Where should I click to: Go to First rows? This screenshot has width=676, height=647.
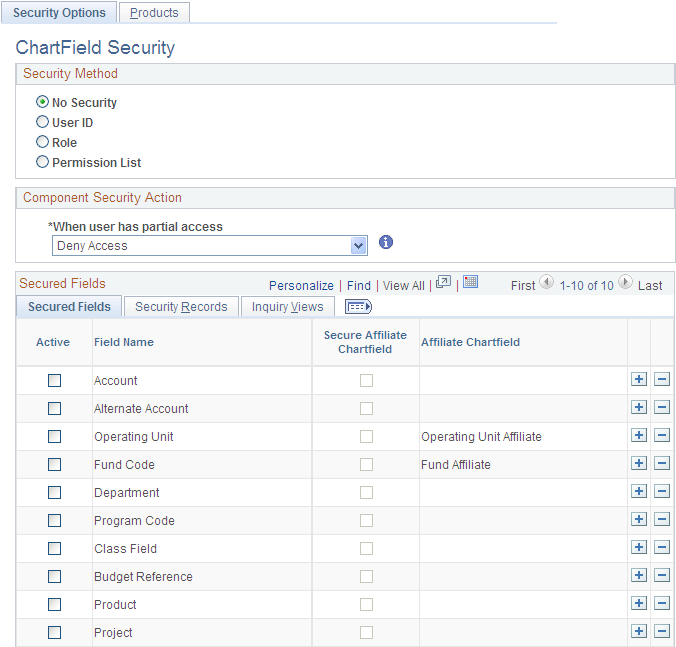[x=523, y=285]
